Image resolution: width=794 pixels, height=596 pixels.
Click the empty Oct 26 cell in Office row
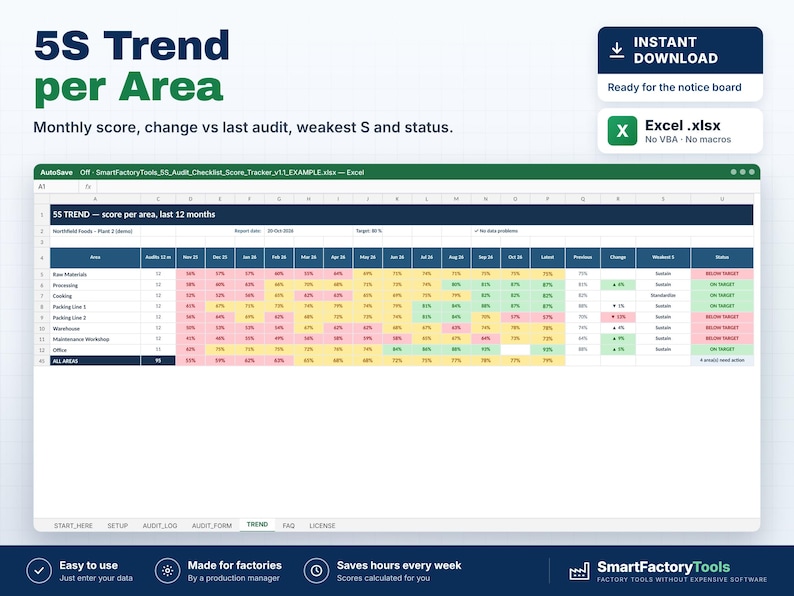tap(515, 350)
